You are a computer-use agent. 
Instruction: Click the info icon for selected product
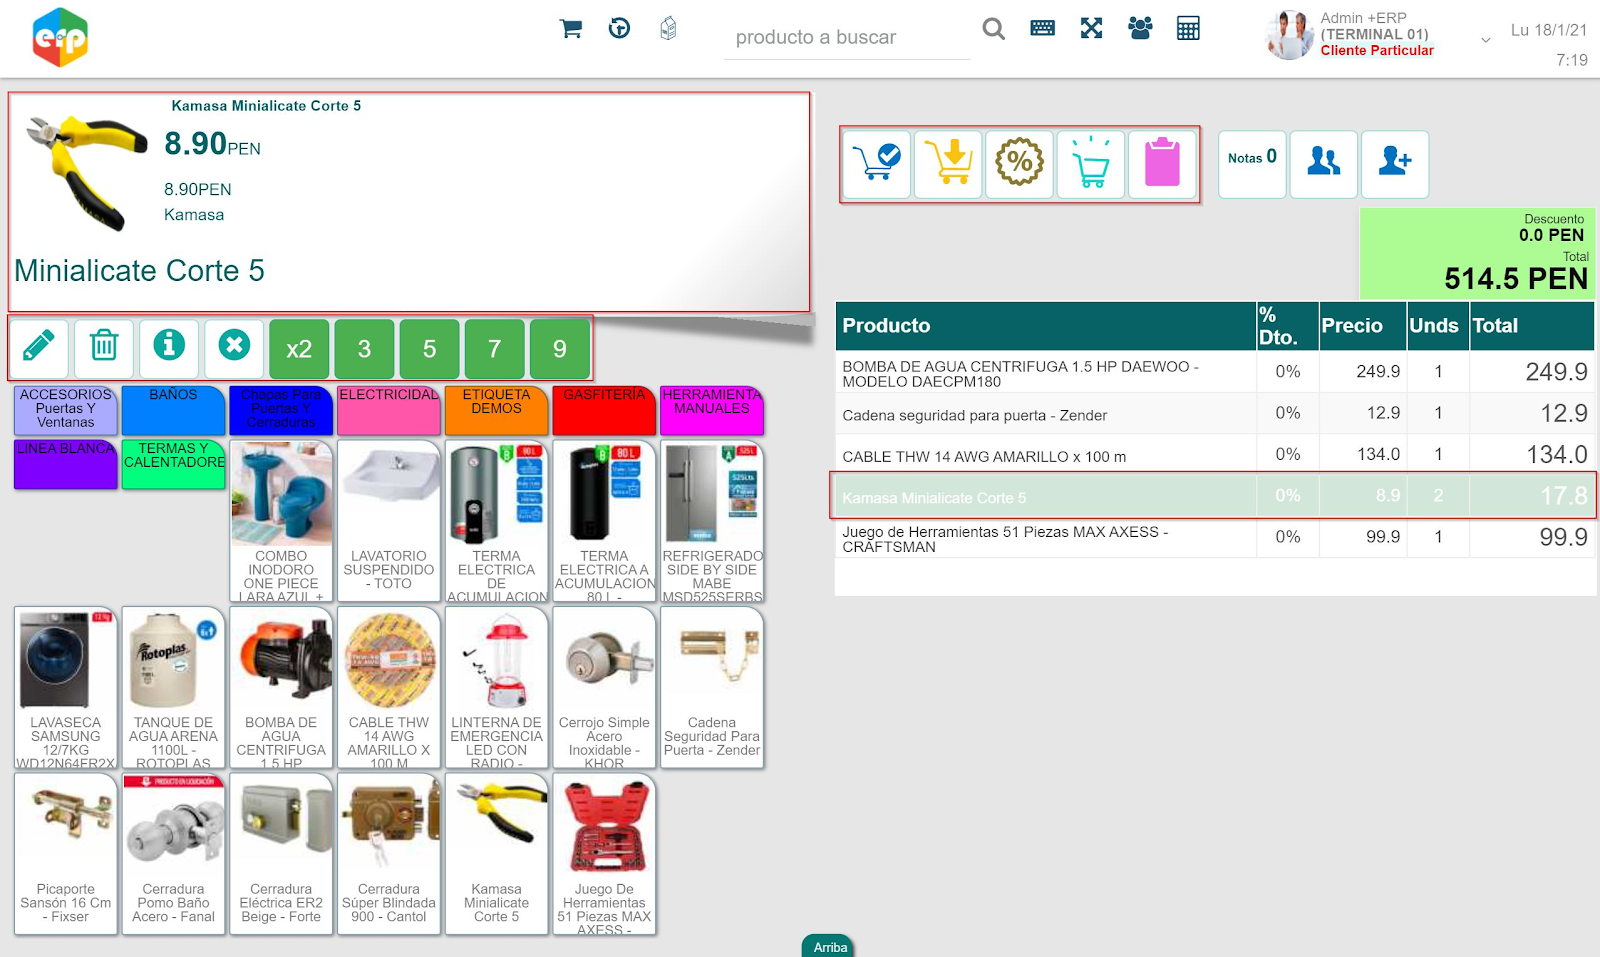click(x=169, y=348)
